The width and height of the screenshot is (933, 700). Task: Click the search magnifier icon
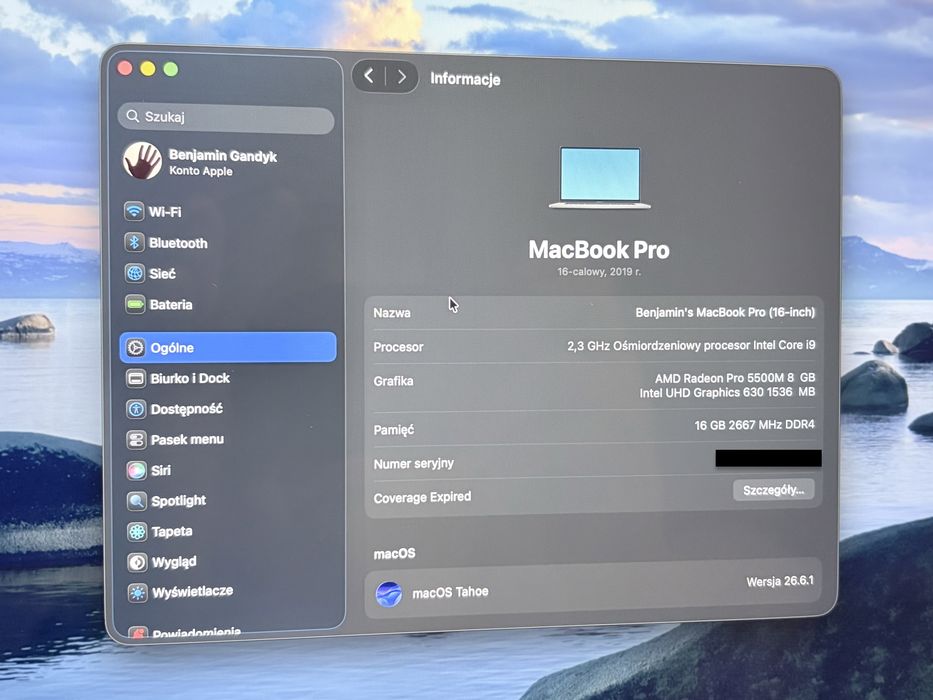tap(133, 116)
